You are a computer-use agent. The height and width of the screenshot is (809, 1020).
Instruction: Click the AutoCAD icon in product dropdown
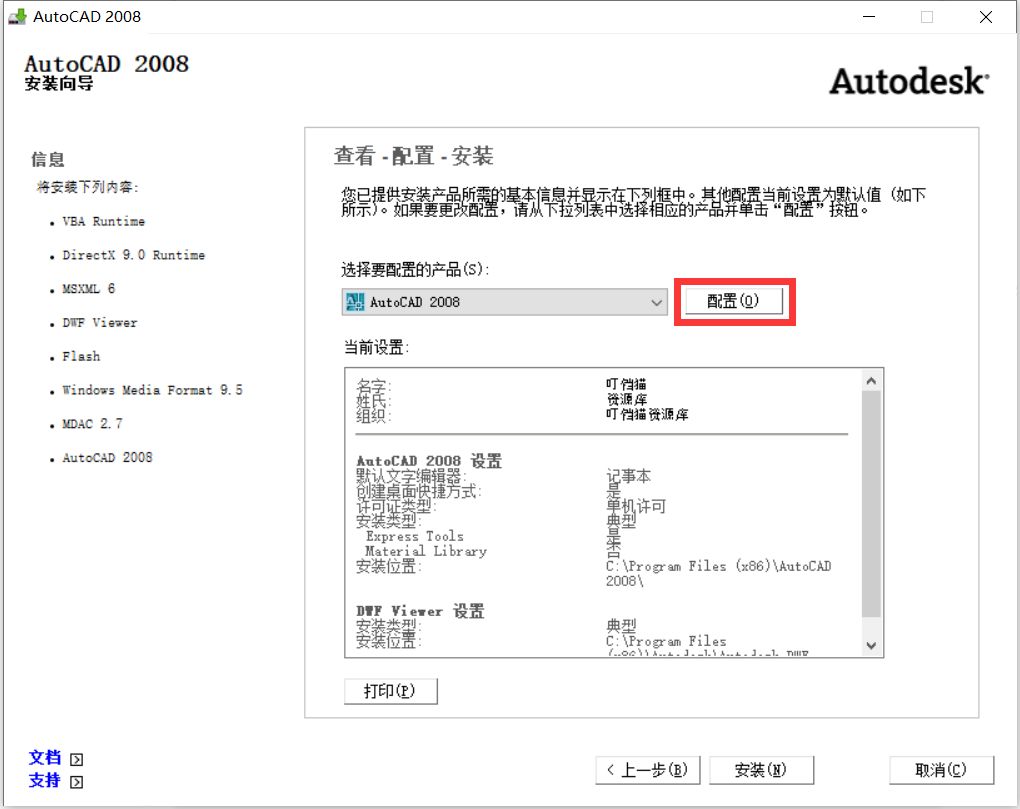355,302
